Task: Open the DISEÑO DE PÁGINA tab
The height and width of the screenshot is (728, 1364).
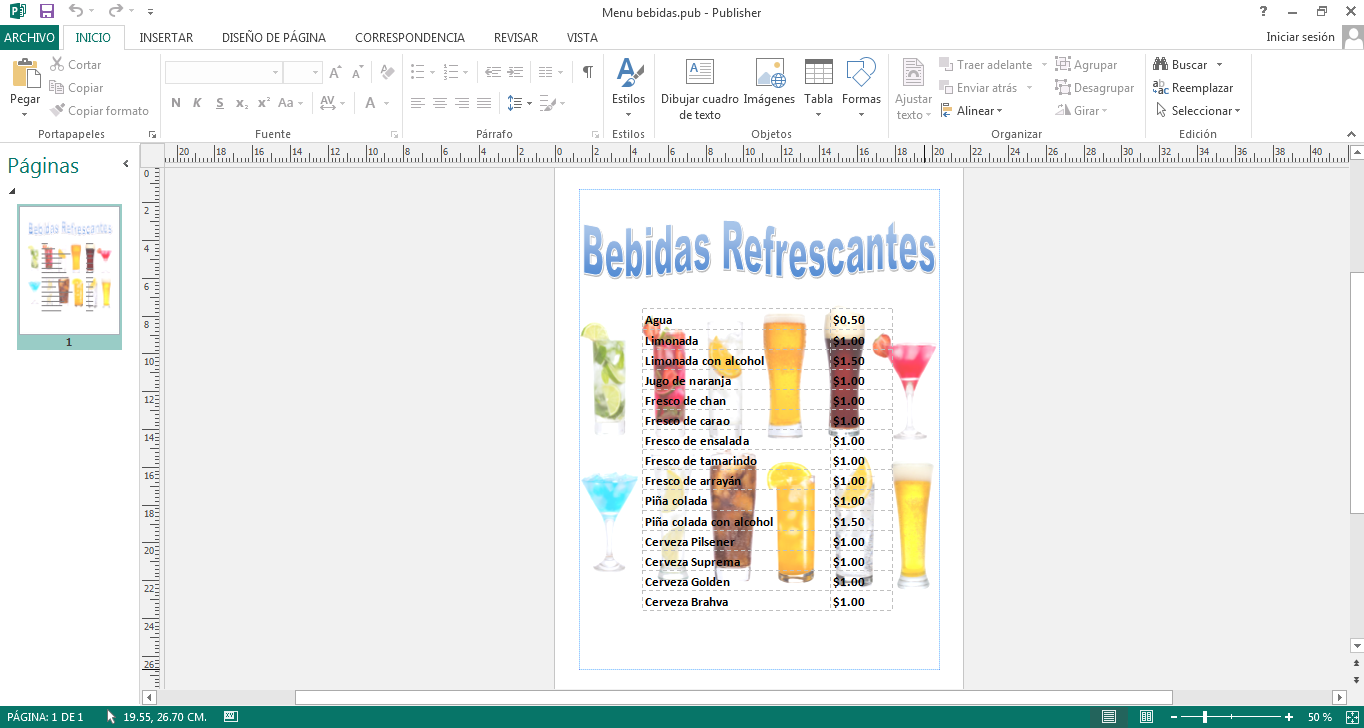Action: tap(273, 38)
